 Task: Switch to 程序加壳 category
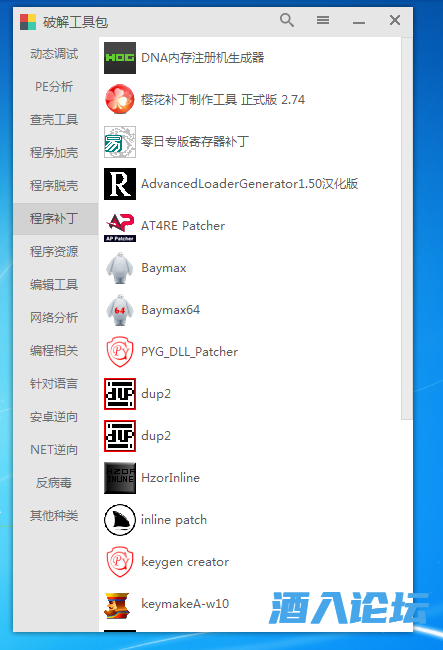coord(54,153)
